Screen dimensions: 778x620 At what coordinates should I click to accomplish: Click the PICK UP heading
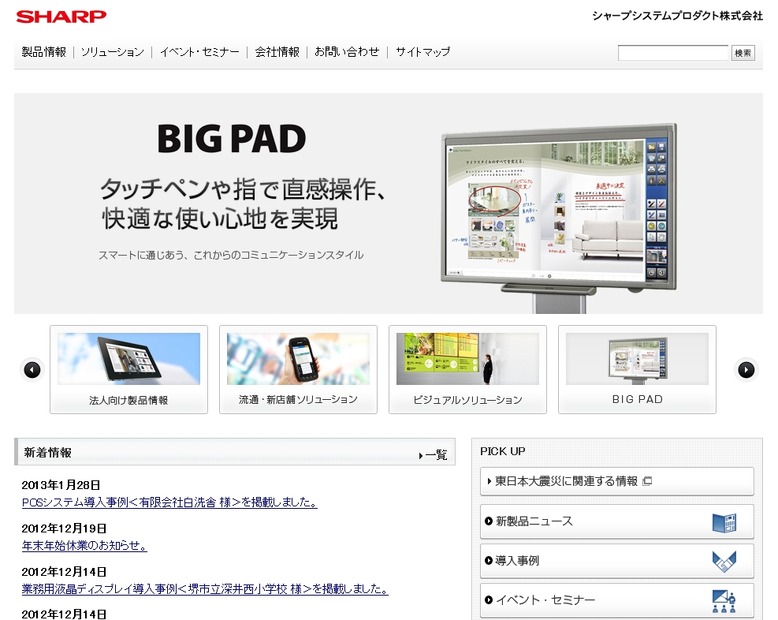503,451
